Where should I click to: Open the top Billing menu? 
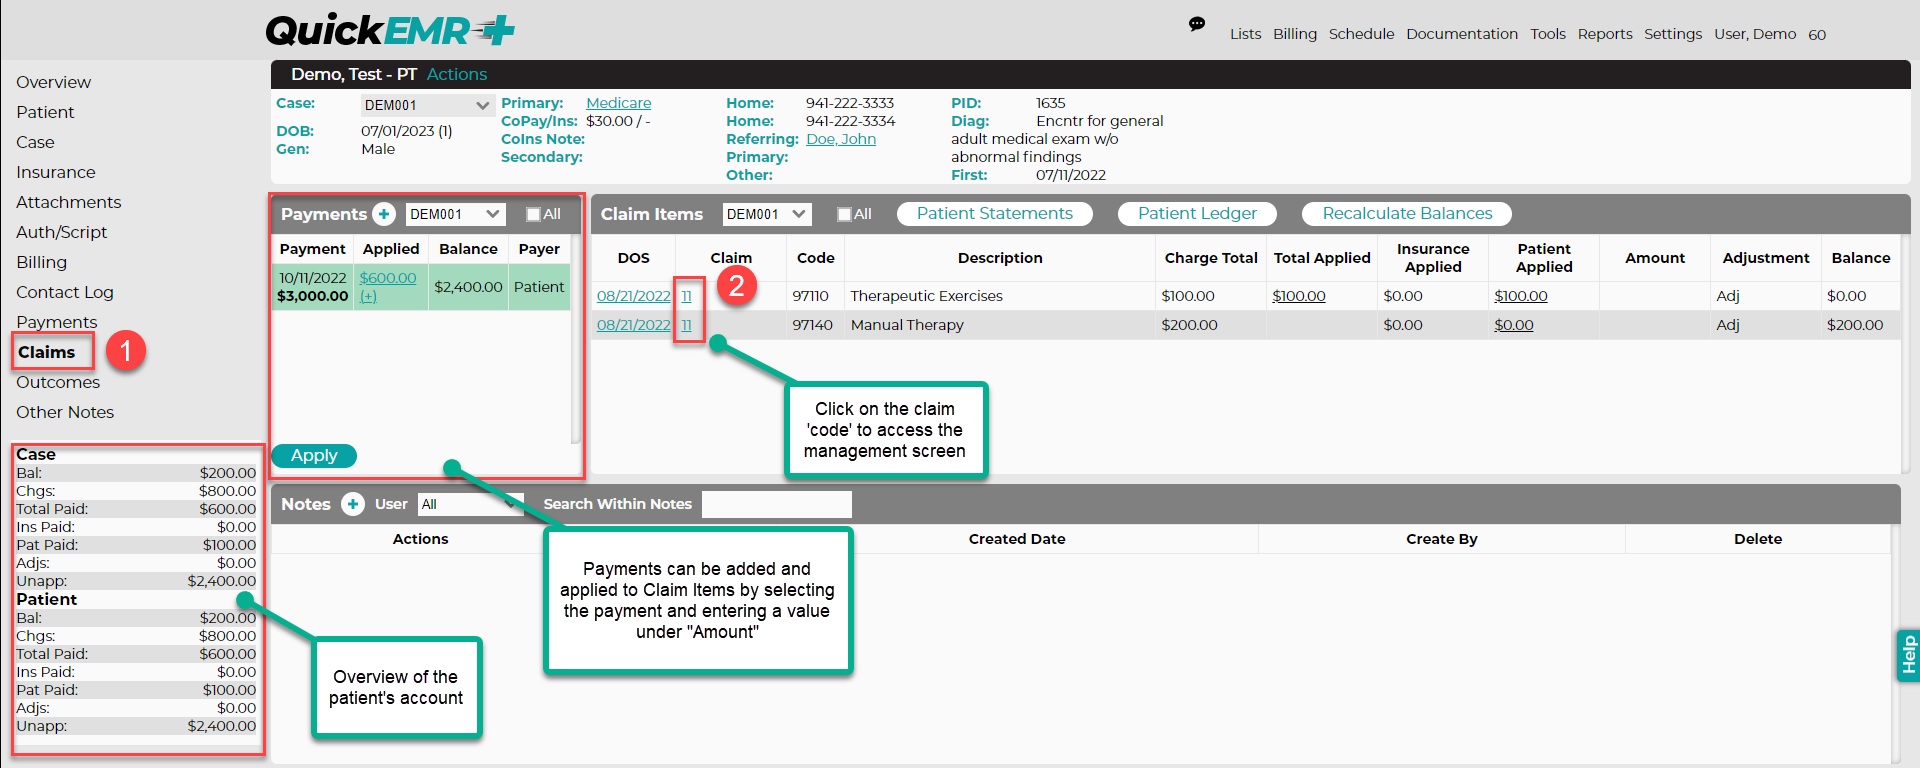(x=1295, y=34)
